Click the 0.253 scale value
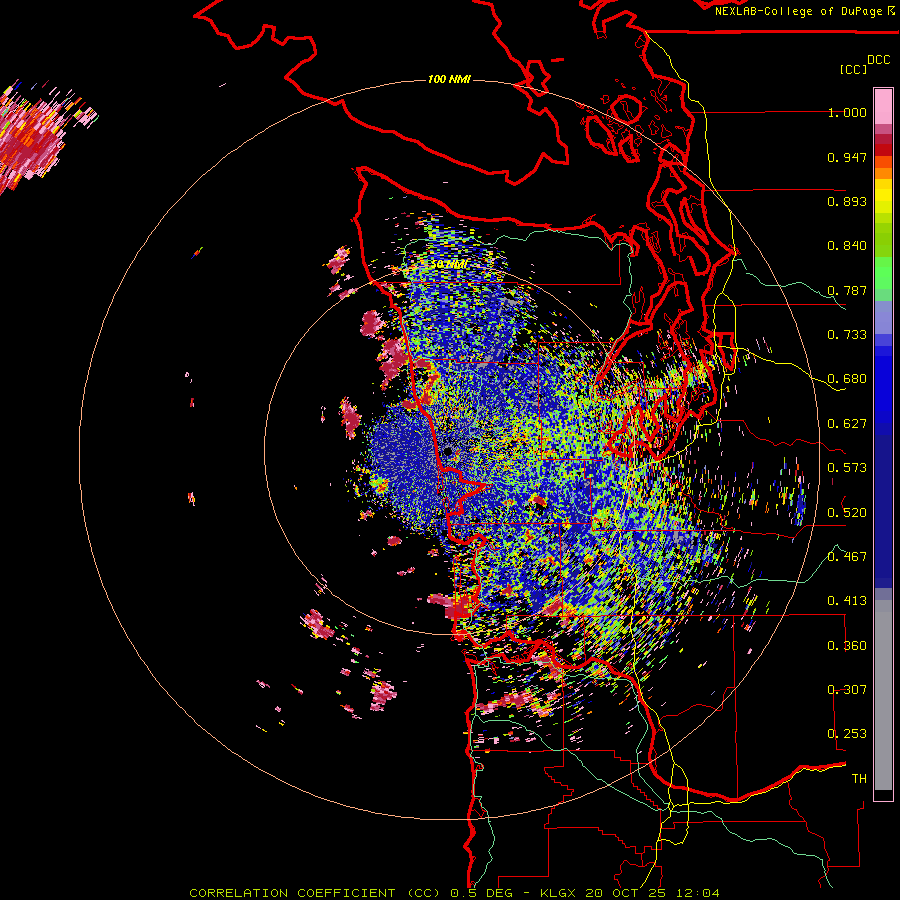This screenshot has height=900, width=900. pos(847,734)
